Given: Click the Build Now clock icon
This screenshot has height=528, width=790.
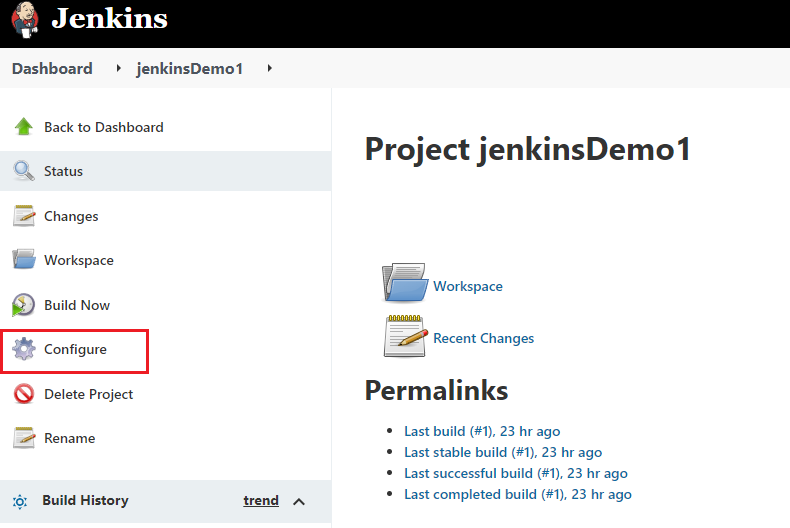Looking at the screenshot, I should click(23, 305).
